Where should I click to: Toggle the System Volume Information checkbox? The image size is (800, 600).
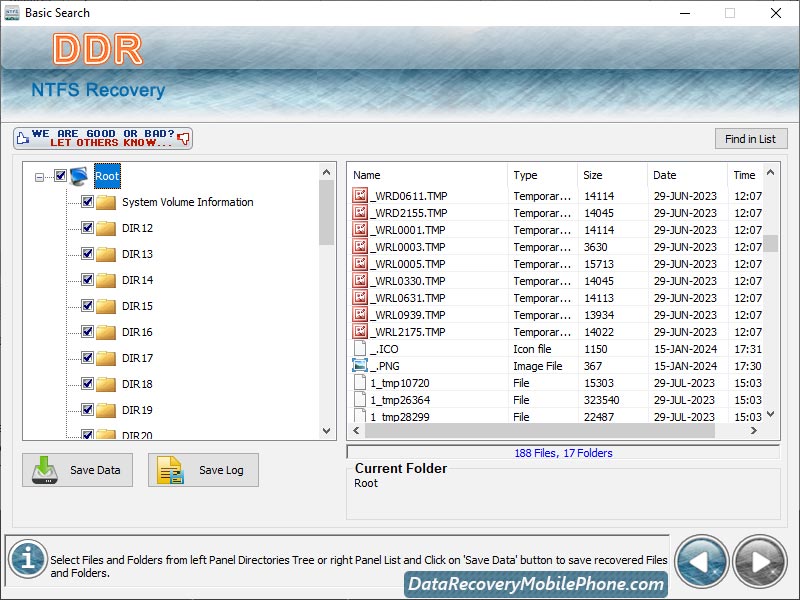86,201
